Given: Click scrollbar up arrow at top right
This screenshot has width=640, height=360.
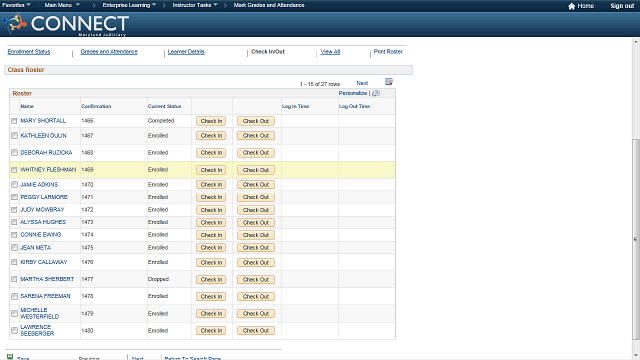Looking at the screenshot, I should pos(636,41).
